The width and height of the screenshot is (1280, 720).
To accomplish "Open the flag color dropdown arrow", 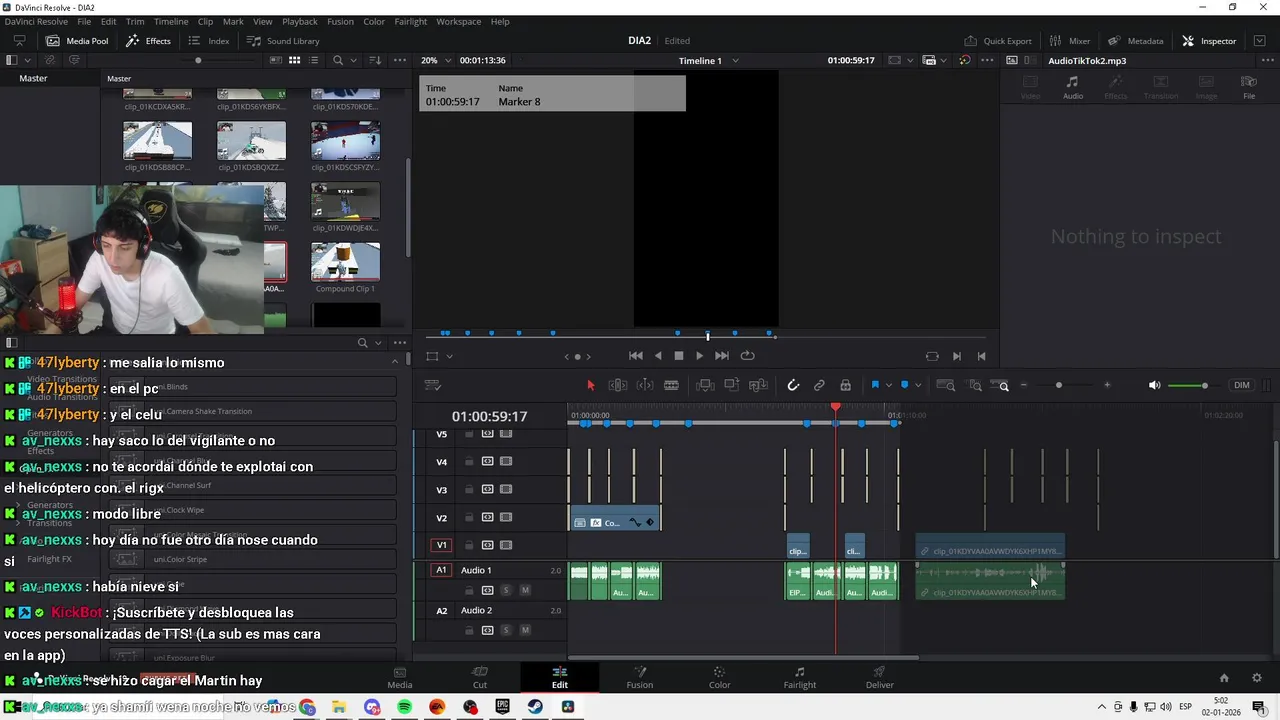I will pyautogui.click(x=888, y=386).
